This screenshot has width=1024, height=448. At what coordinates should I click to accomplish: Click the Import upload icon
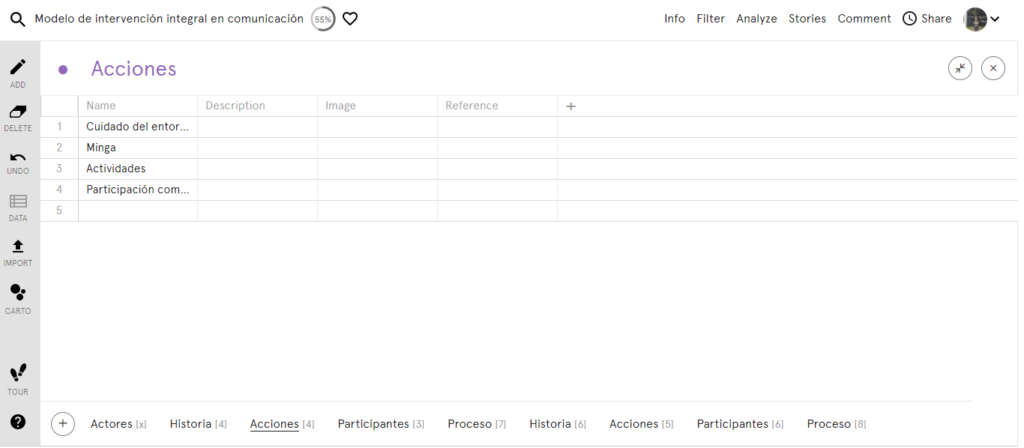[18, 246]
